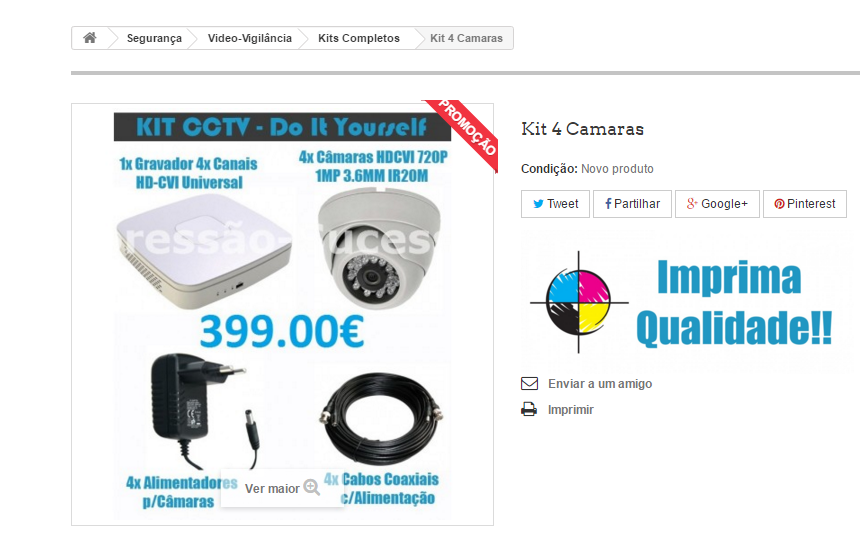Image resolution: width=860 pixels, height=542 pixels.
Task: Click the printer icon
Action: coord(529,409)
